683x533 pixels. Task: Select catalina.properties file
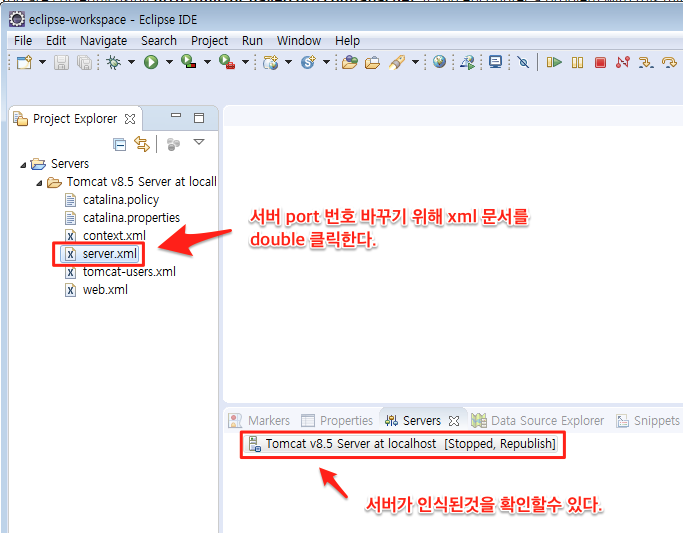pos(131,218)
